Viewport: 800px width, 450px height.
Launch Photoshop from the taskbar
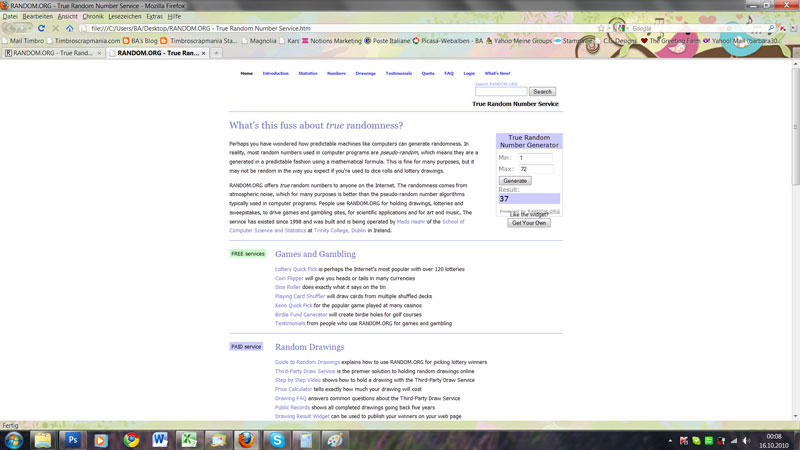pos(72,440)
